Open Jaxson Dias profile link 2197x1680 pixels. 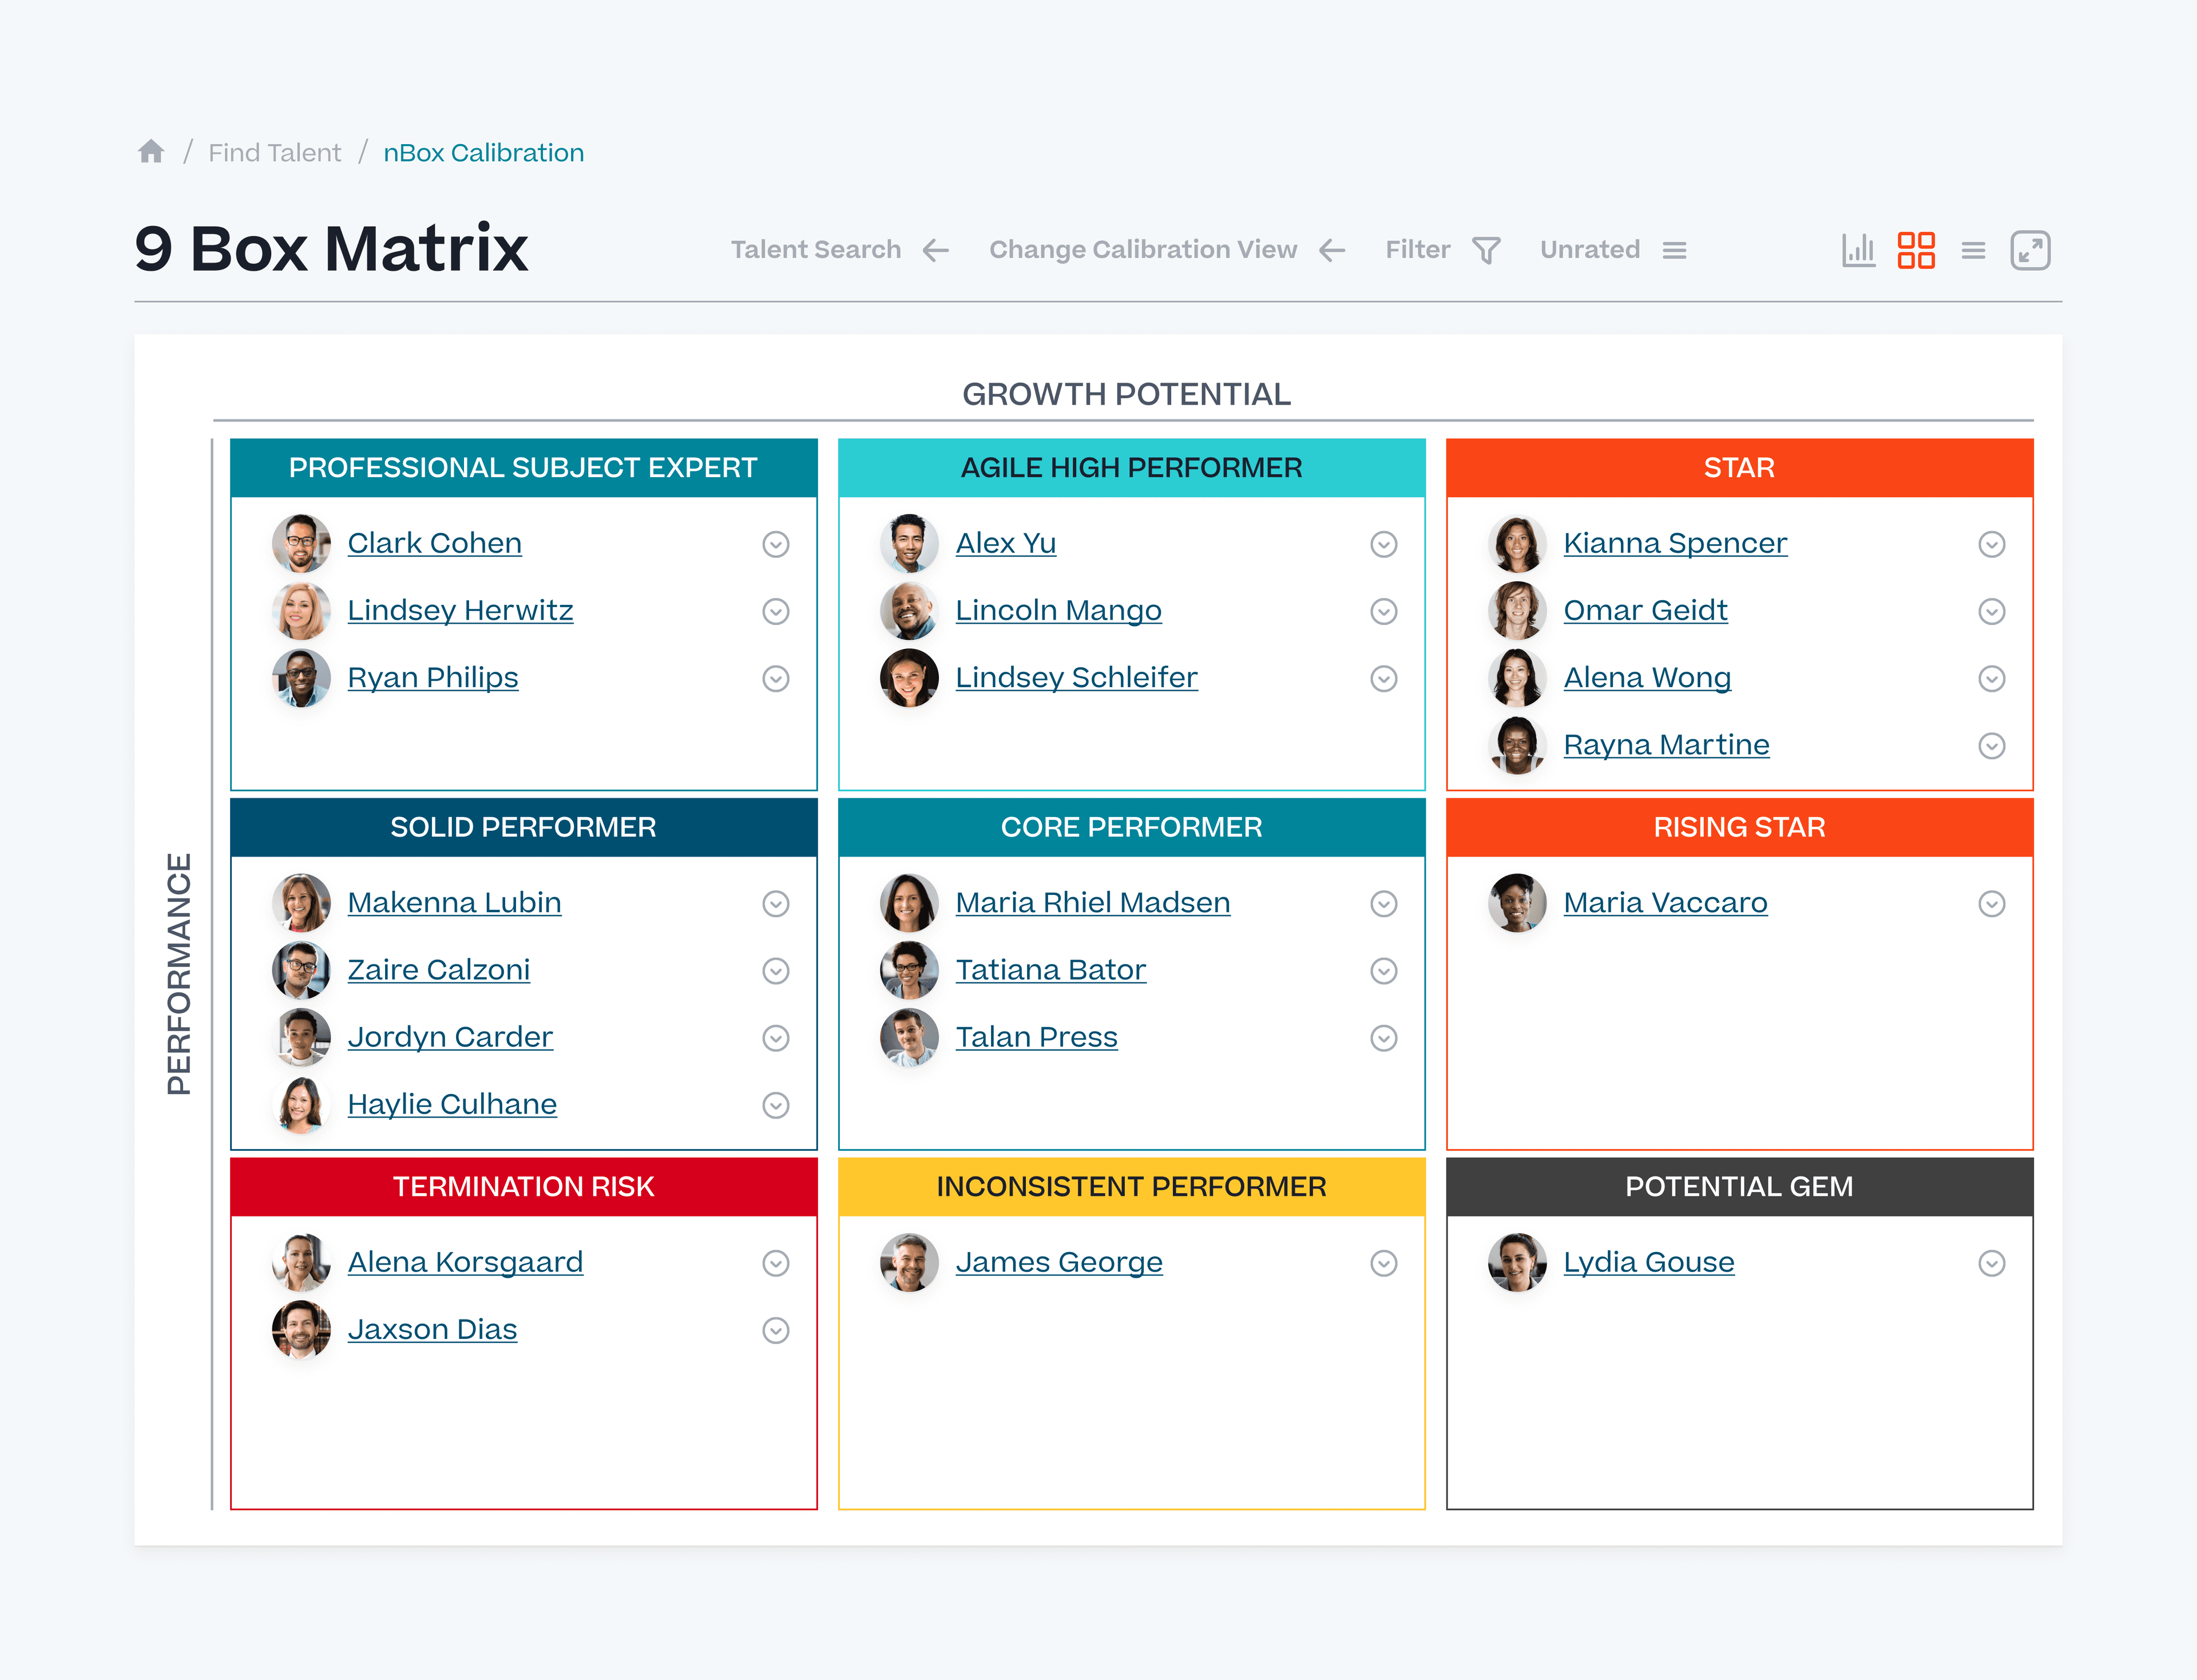coord(432,1329)
